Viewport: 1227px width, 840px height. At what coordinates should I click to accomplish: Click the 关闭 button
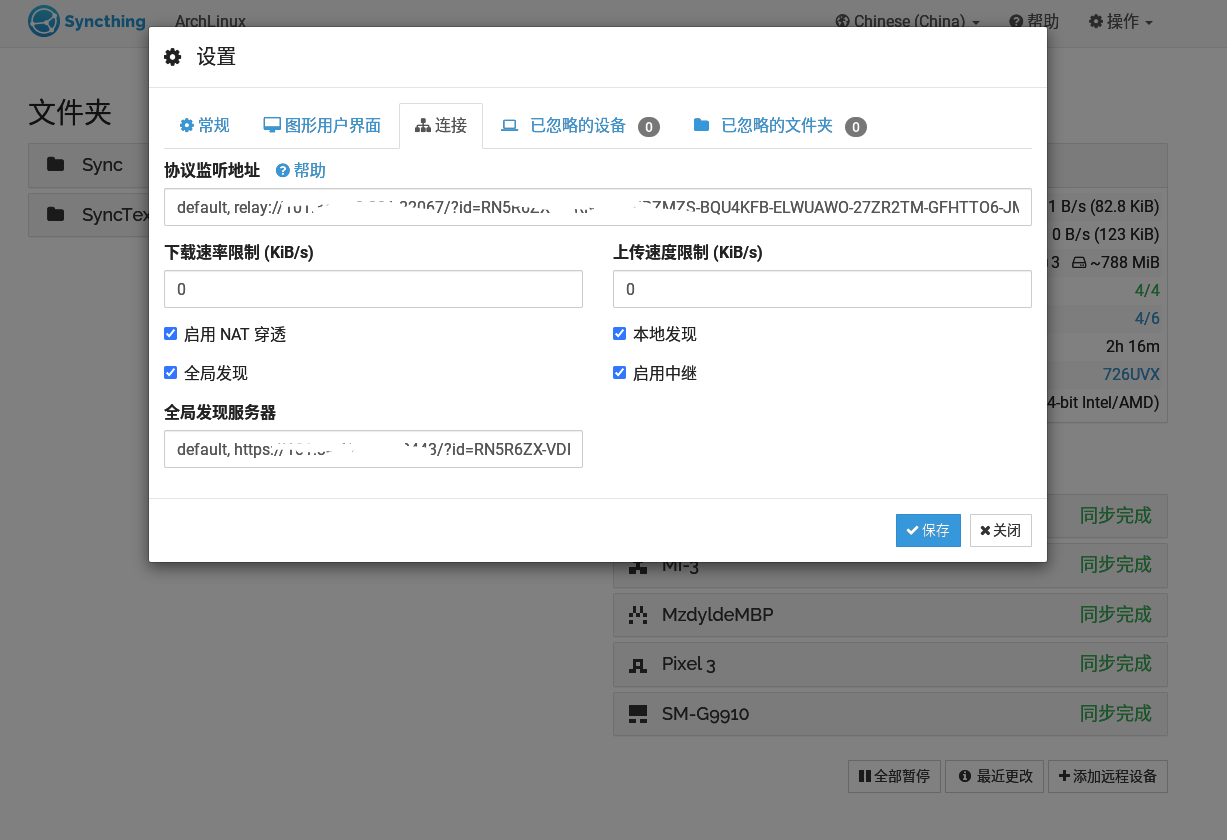pos(1000,530)
